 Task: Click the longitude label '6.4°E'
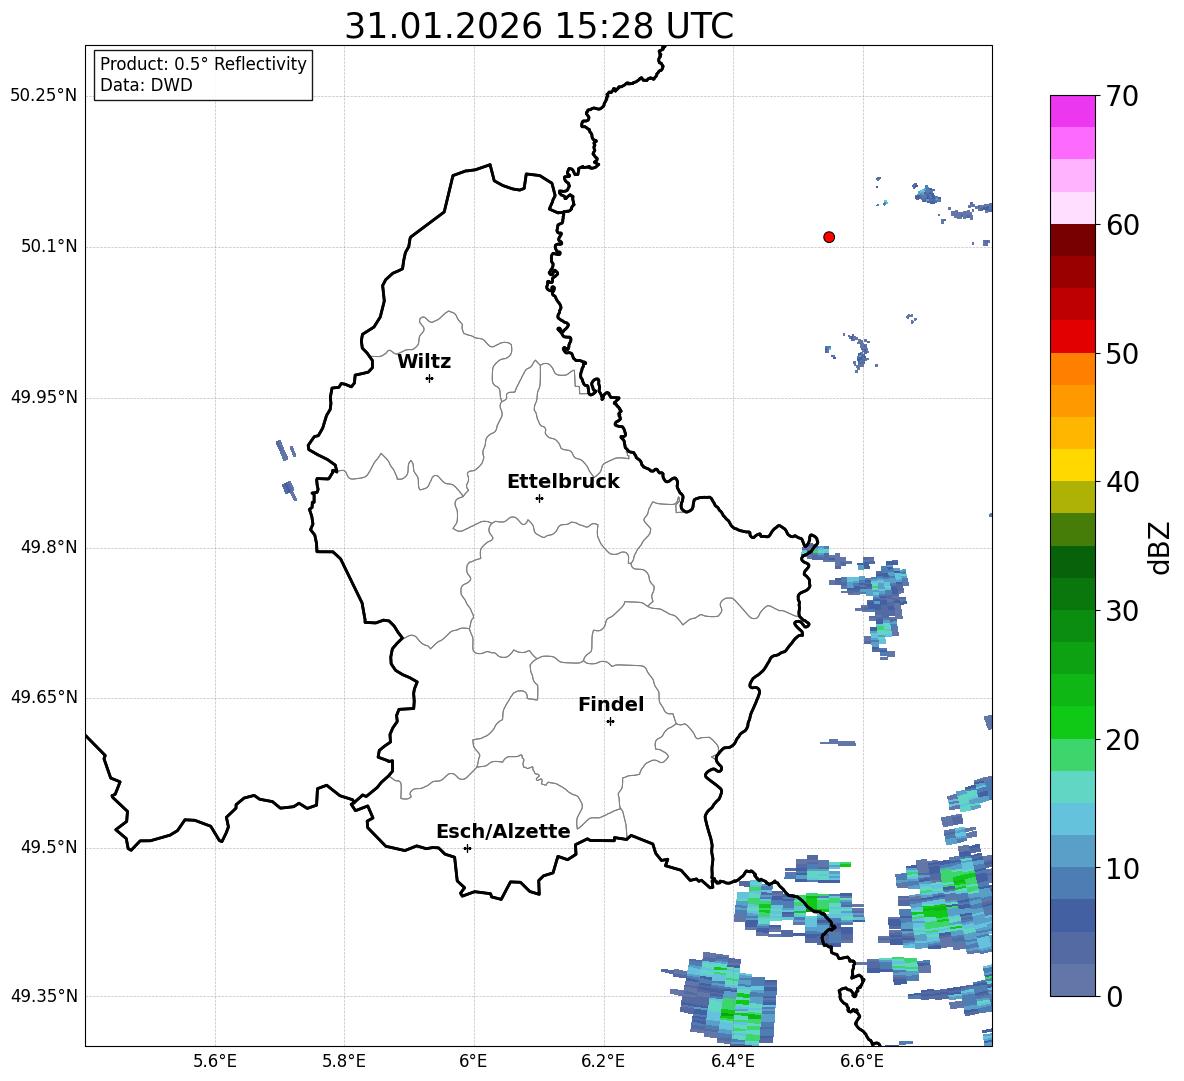click(732, 1061)
